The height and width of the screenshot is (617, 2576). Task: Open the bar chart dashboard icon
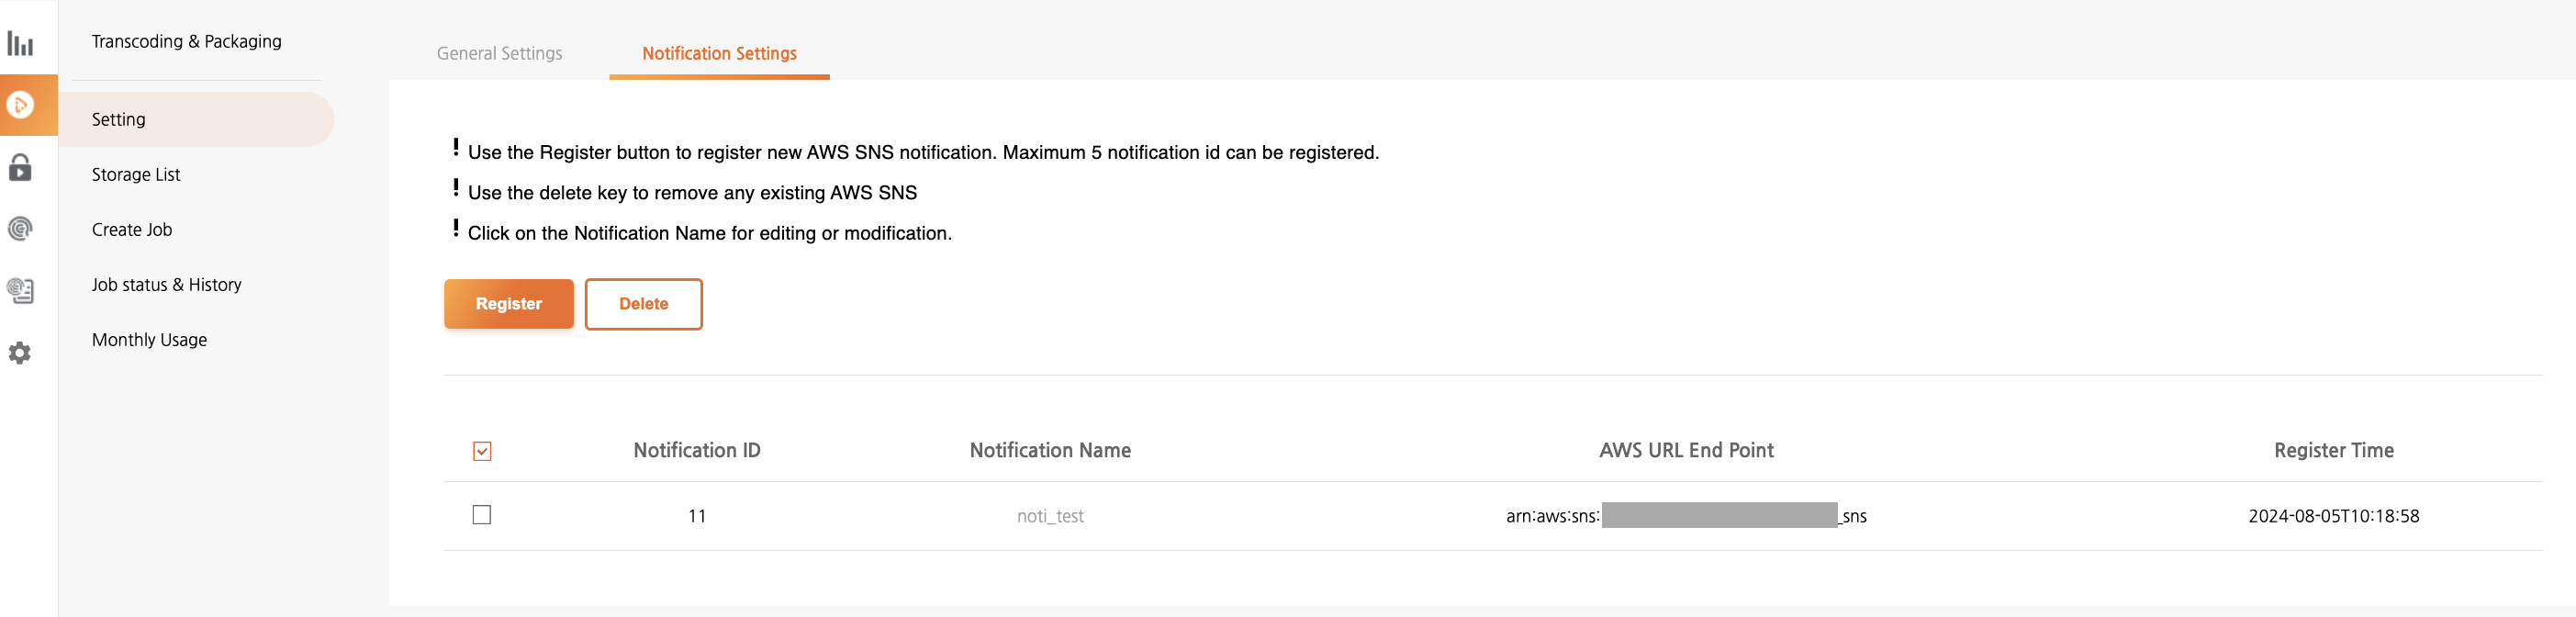(20, 43)
